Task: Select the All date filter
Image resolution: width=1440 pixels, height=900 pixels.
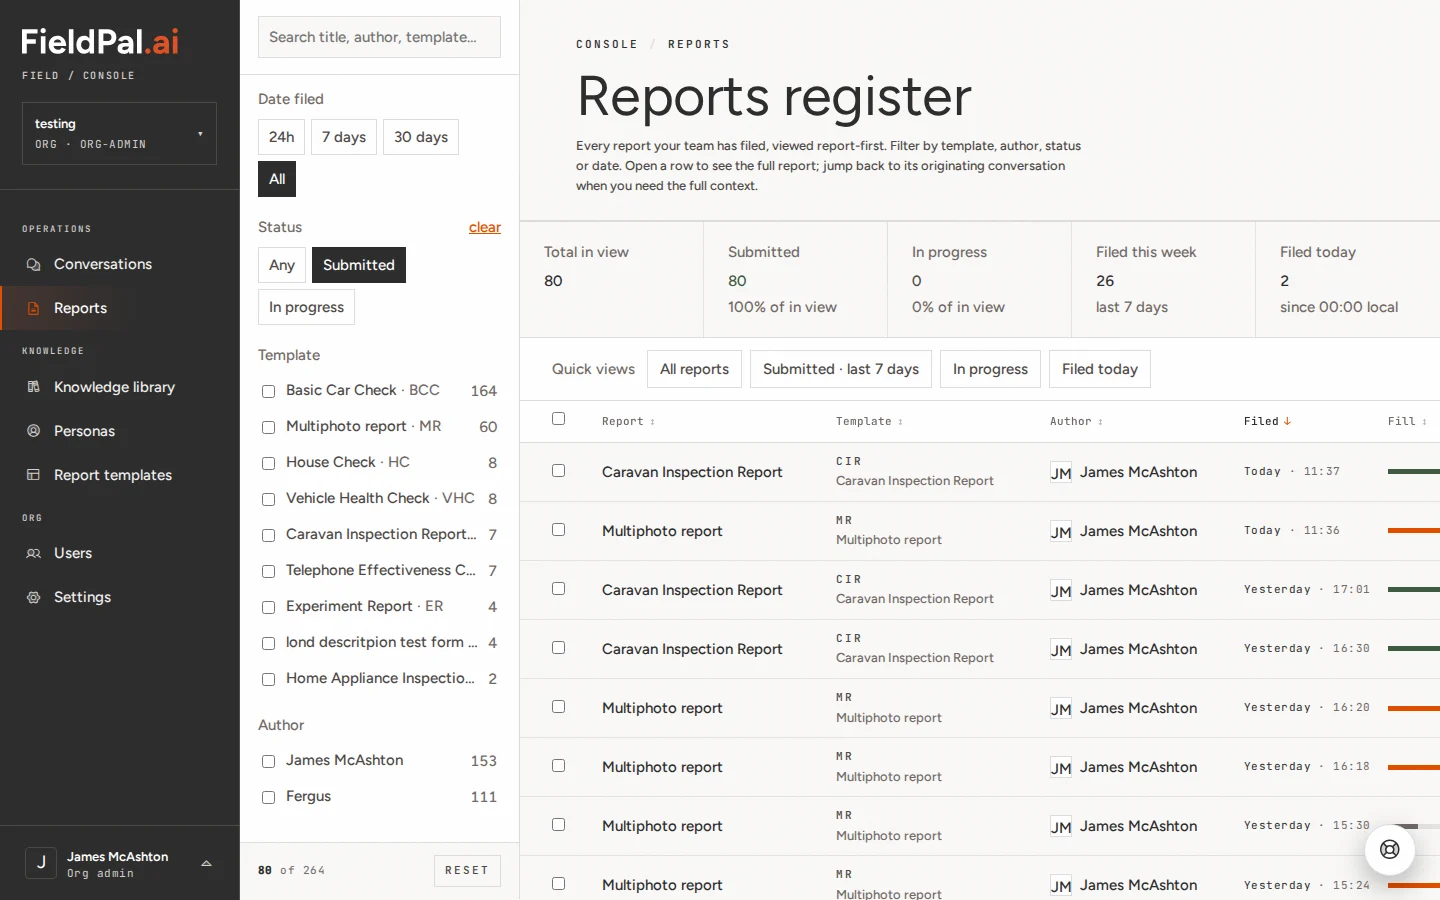Action: coord(277,179)
